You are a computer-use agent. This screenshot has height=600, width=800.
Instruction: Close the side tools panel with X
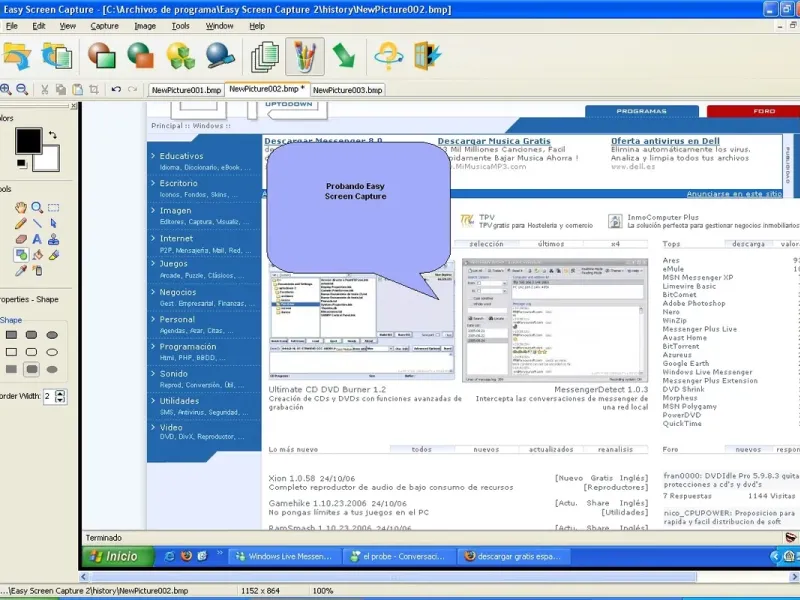[x=73, y=106]
